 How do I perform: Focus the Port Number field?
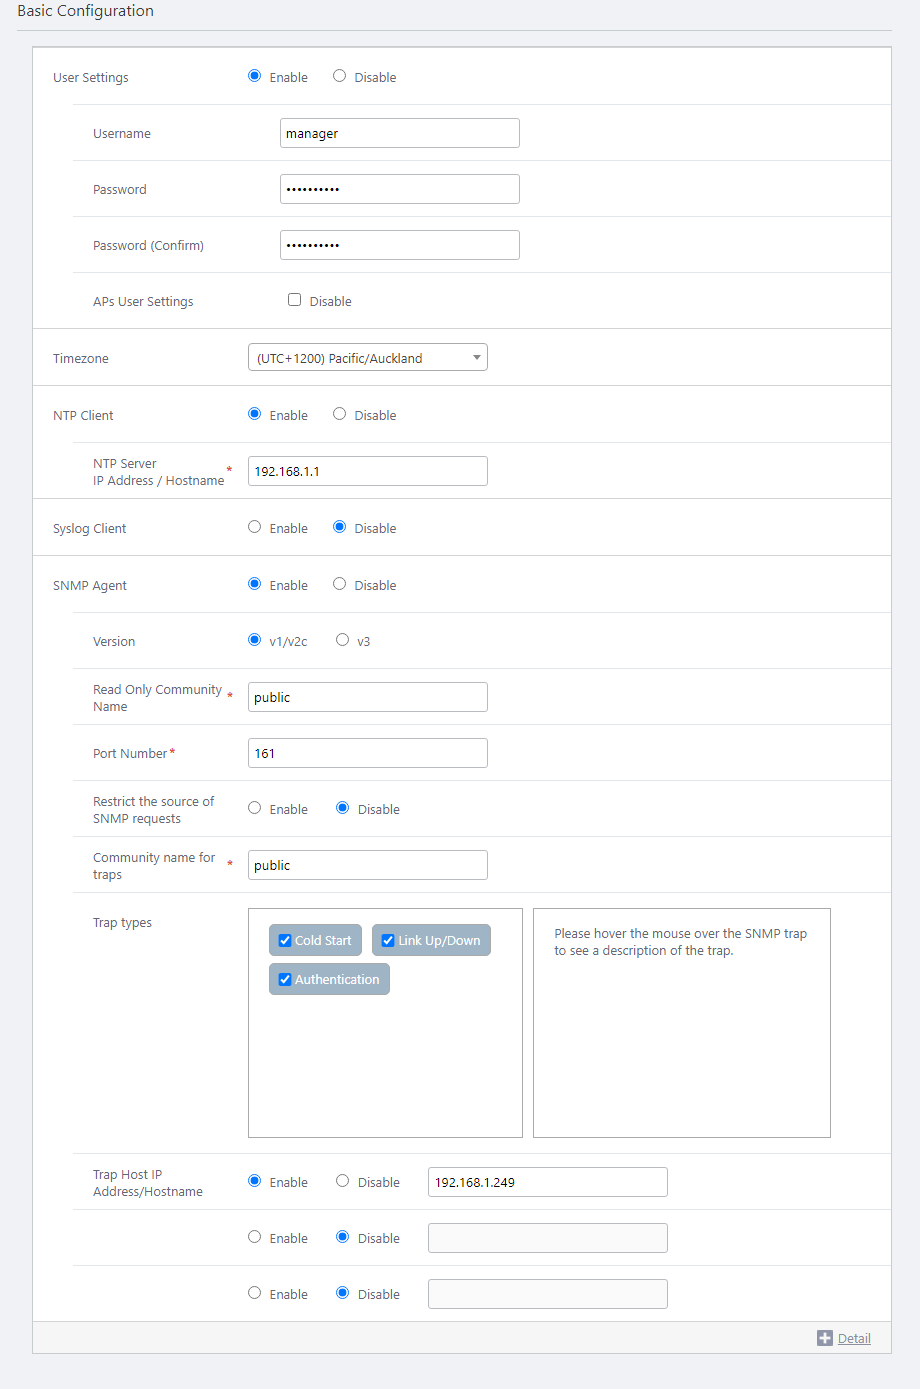367,753
